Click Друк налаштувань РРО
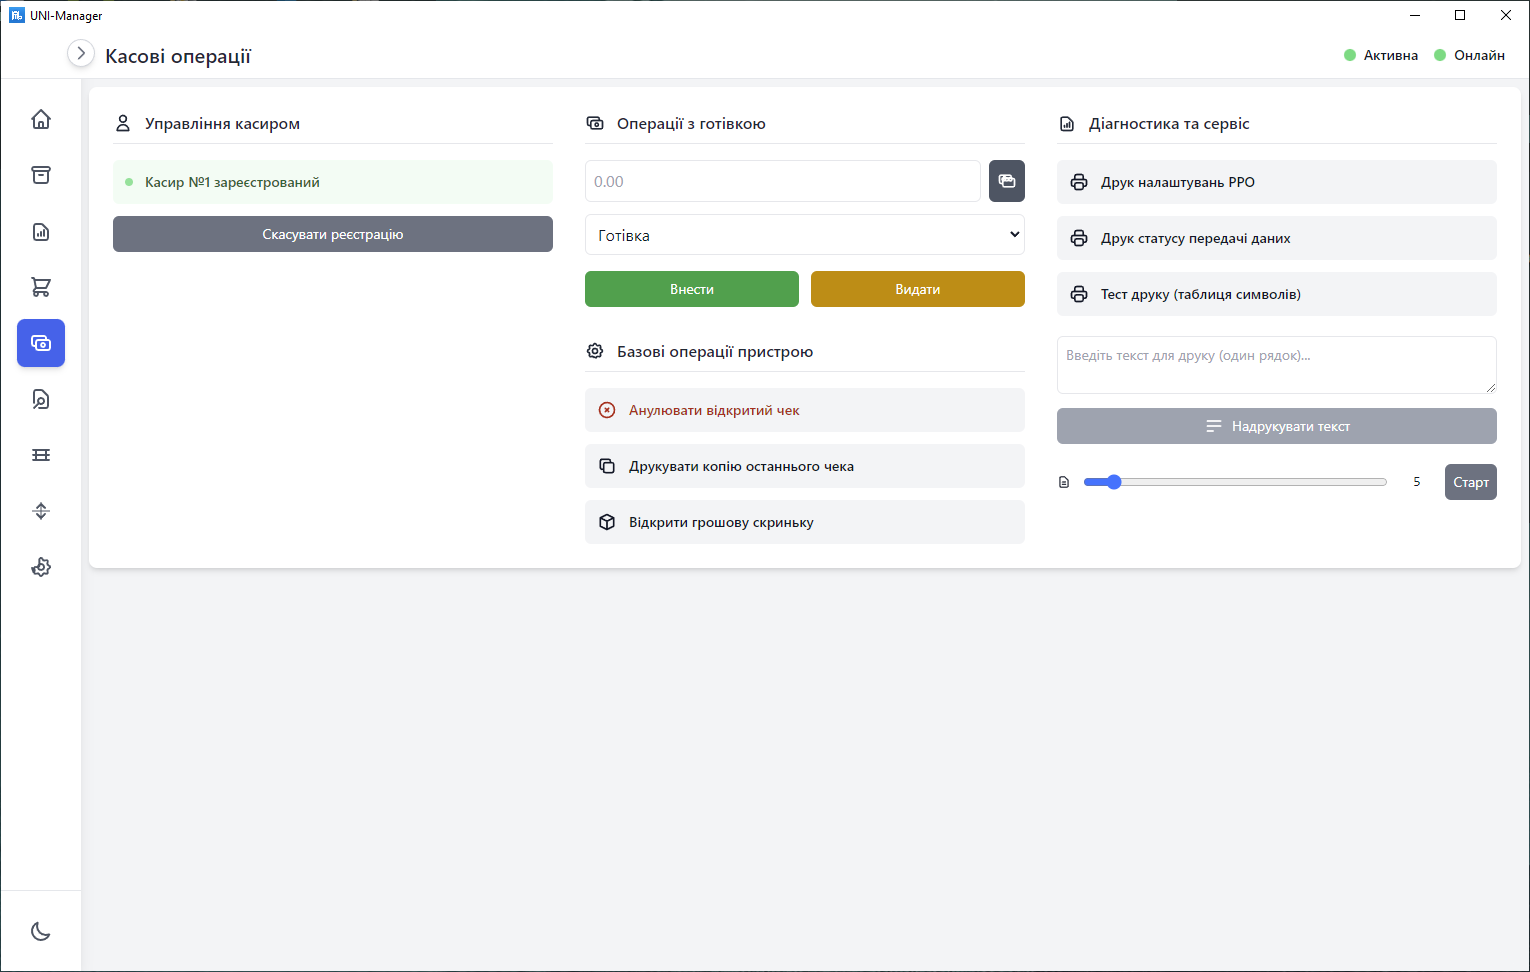The width and height of the screenshot is (1530, 972). pyautogui.click(x=1277, y=182)
